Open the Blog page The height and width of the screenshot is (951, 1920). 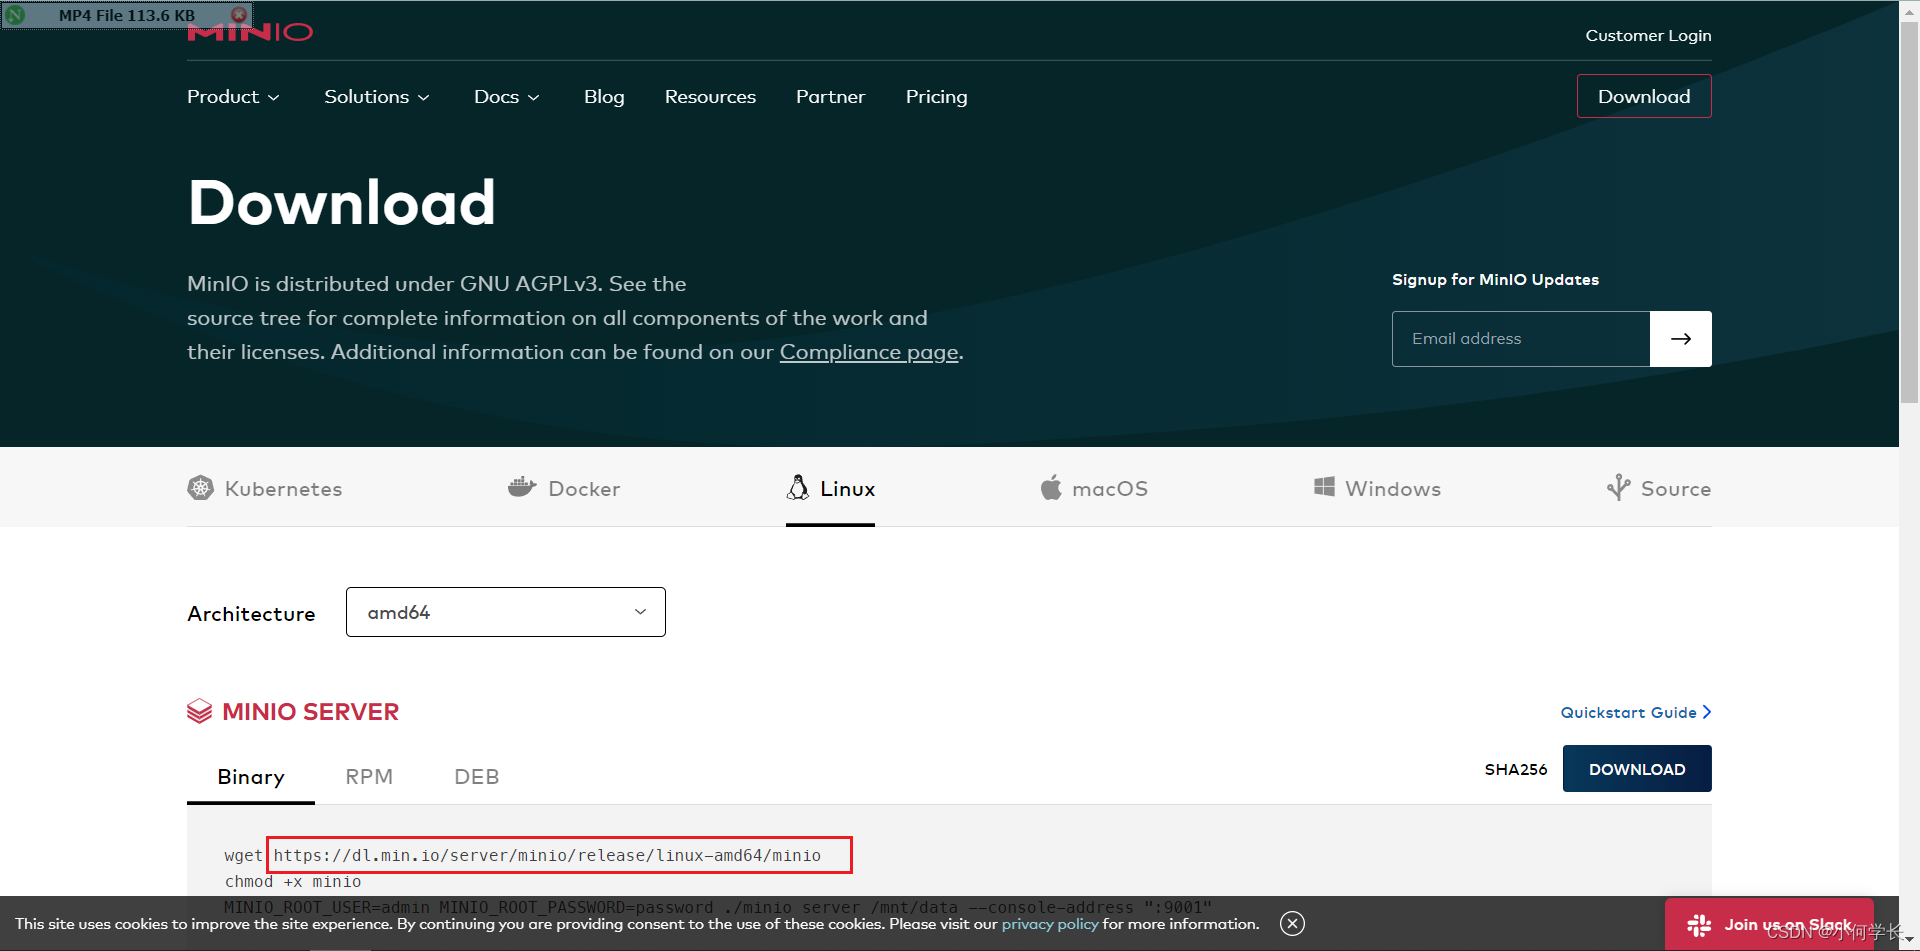pos(604,97)
